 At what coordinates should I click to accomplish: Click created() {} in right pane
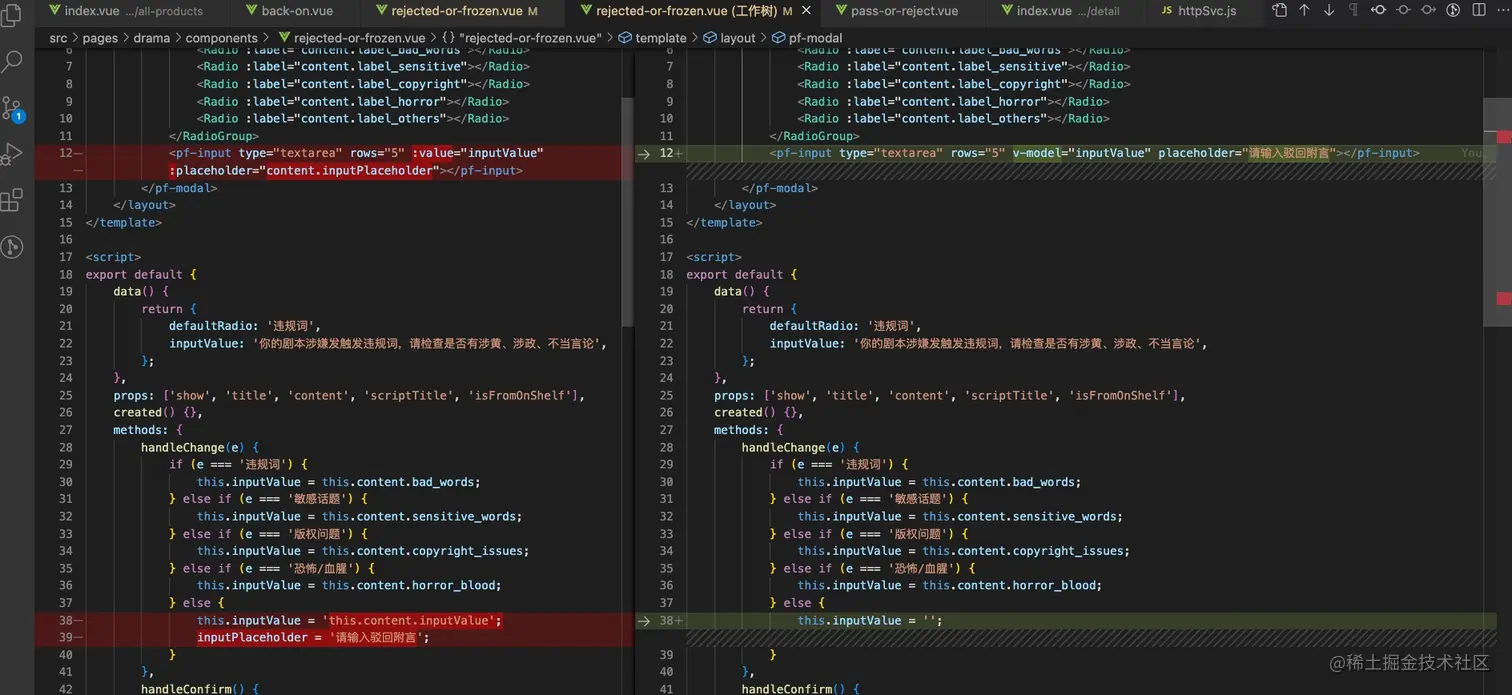pos(759,413)
